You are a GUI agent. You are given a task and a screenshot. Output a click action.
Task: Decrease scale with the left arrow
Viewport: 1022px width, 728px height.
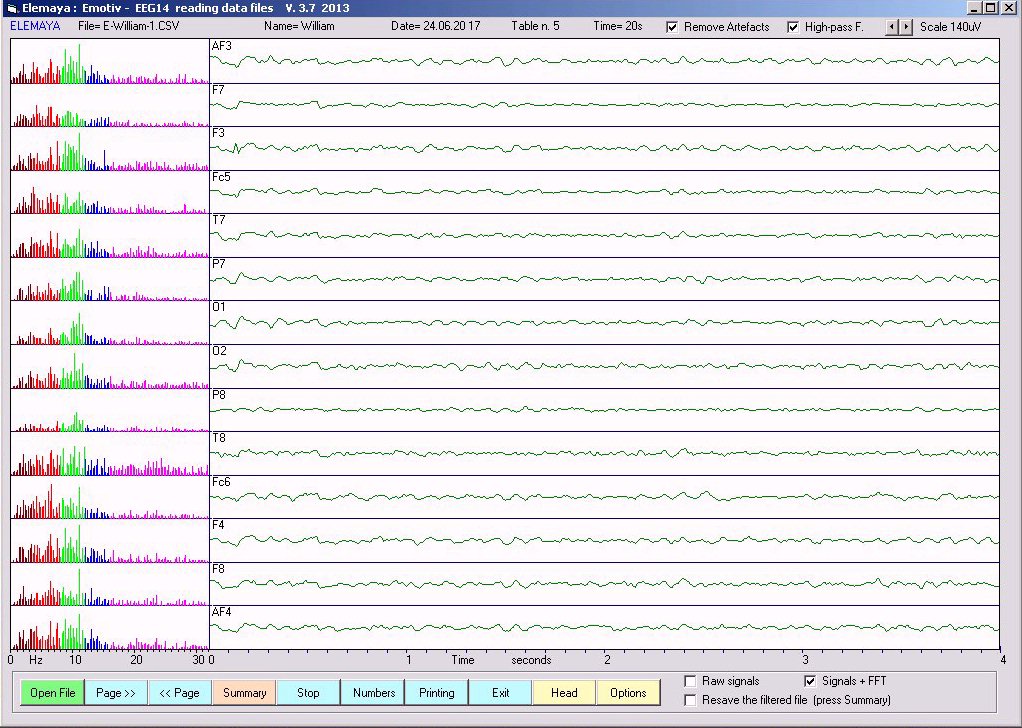893,26
